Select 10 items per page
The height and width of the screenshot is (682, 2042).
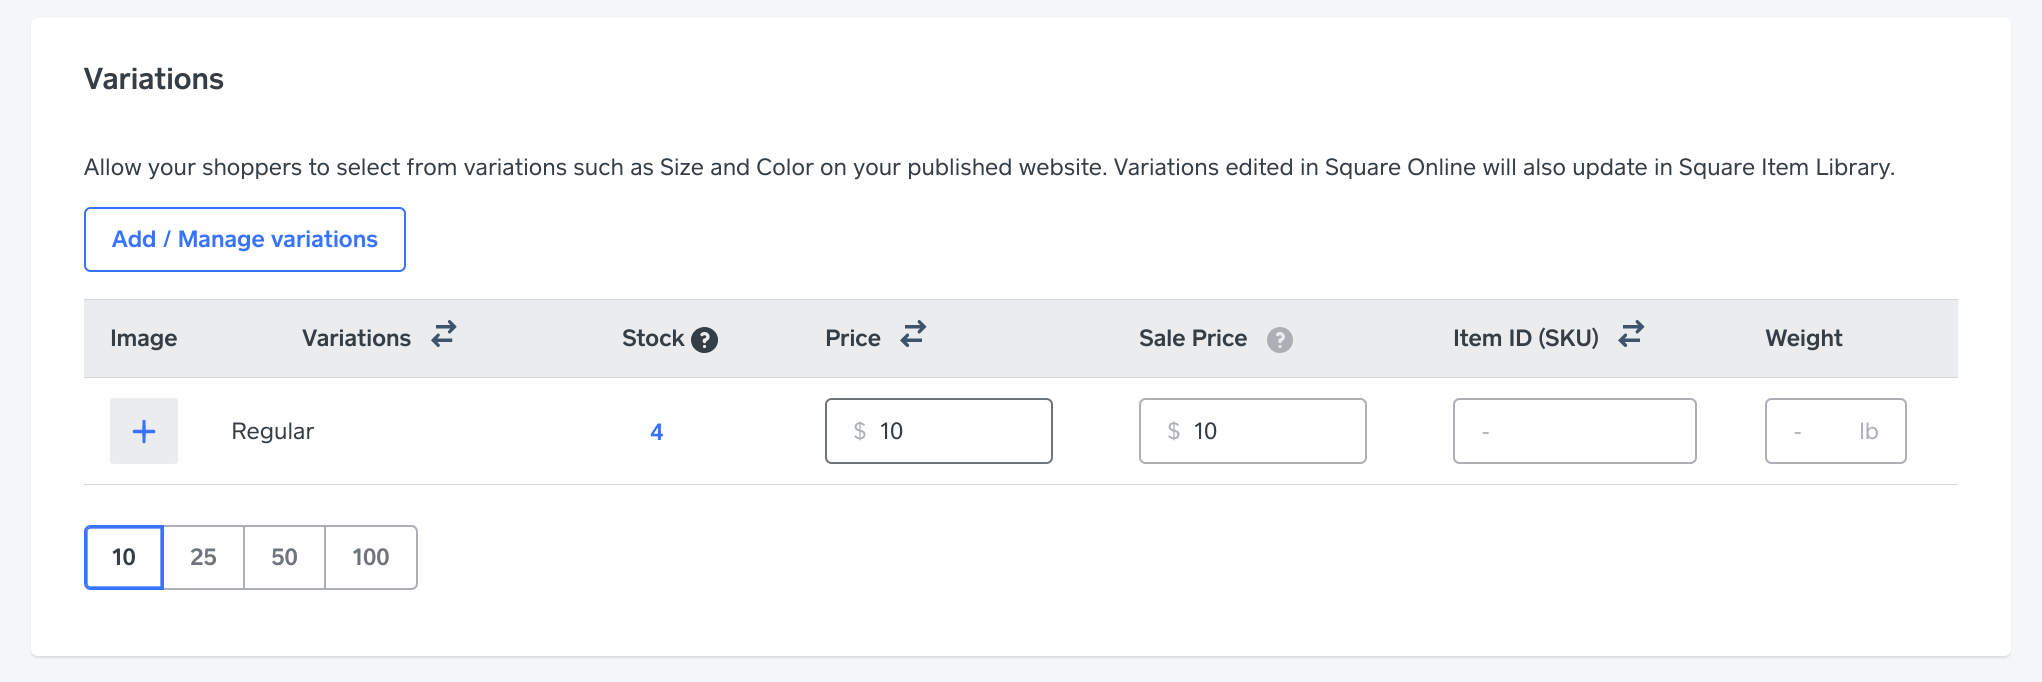click(124, 557)
